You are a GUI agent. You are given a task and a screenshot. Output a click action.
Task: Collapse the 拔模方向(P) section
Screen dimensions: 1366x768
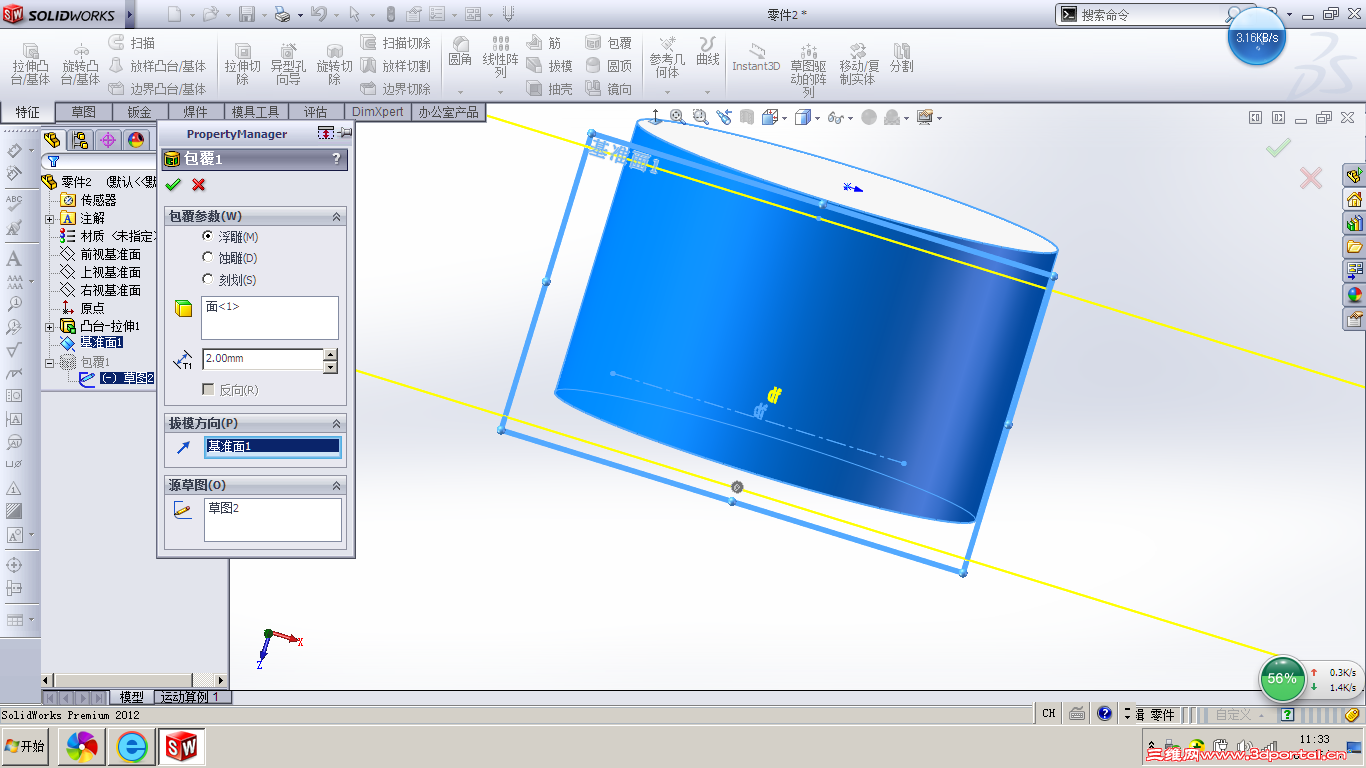tap(337, 424)
